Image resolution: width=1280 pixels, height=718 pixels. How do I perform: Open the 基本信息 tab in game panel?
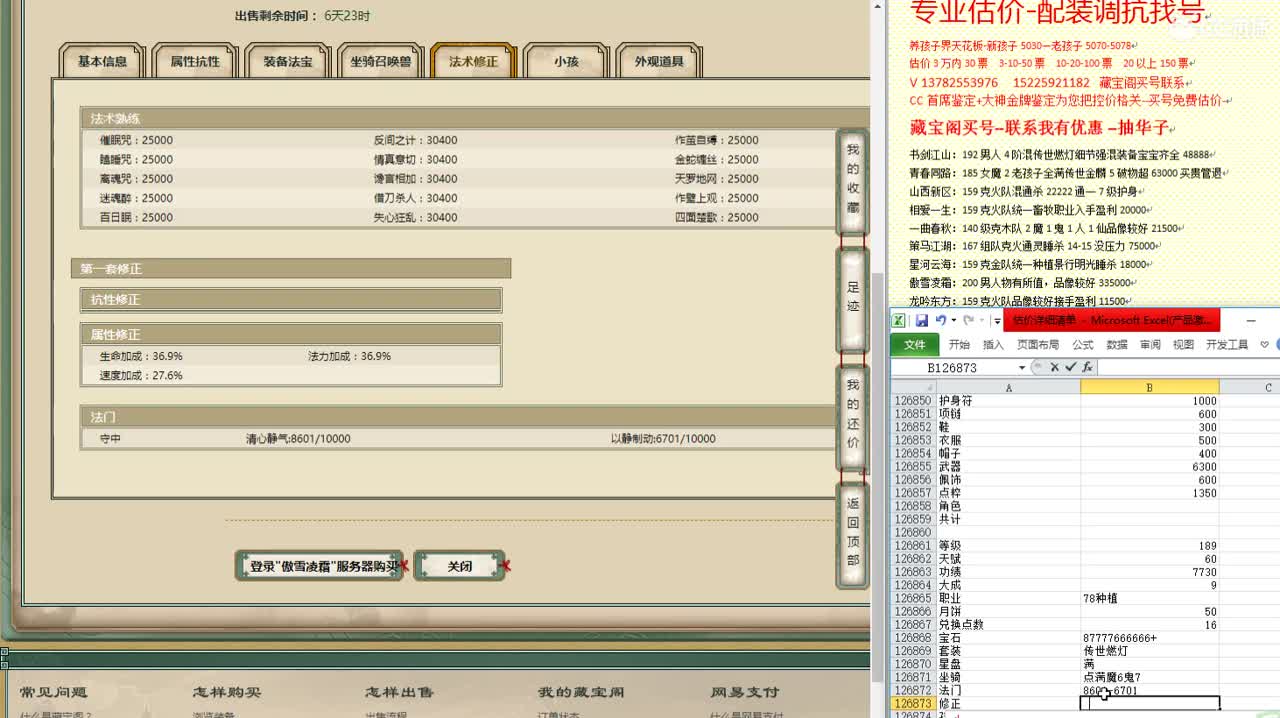coord(102,61)
